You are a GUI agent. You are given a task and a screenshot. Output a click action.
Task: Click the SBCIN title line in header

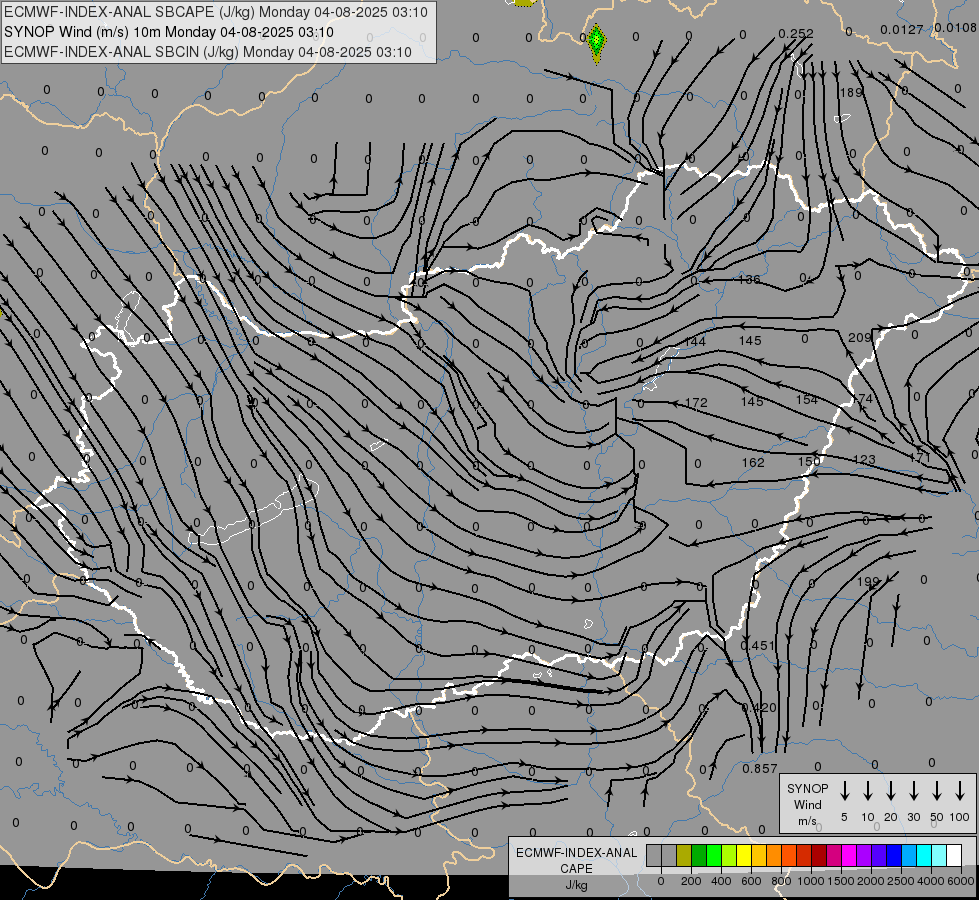pyautogui.click(x=208, y=52)
